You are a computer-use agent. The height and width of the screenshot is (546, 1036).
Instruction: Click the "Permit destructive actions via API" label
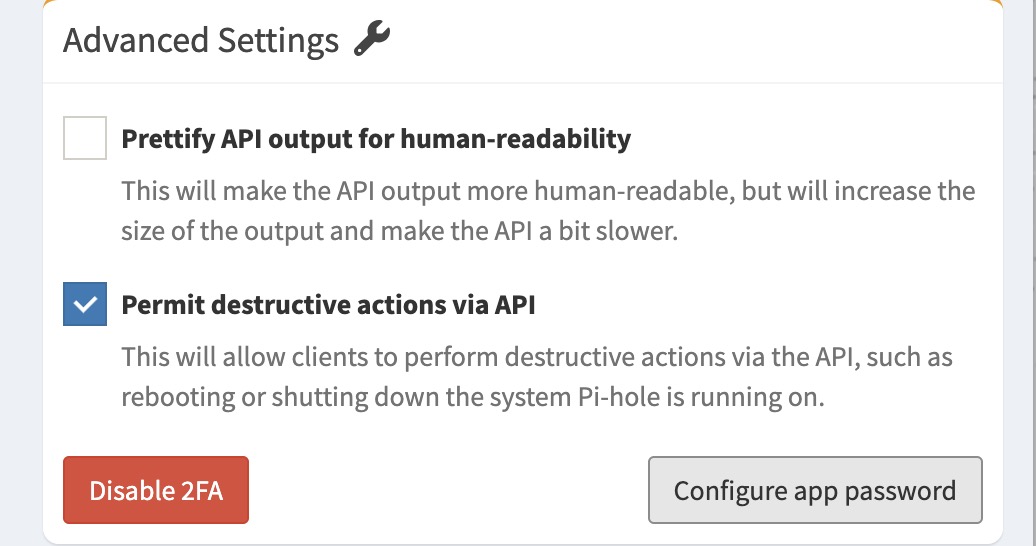[x=328, y=305]
